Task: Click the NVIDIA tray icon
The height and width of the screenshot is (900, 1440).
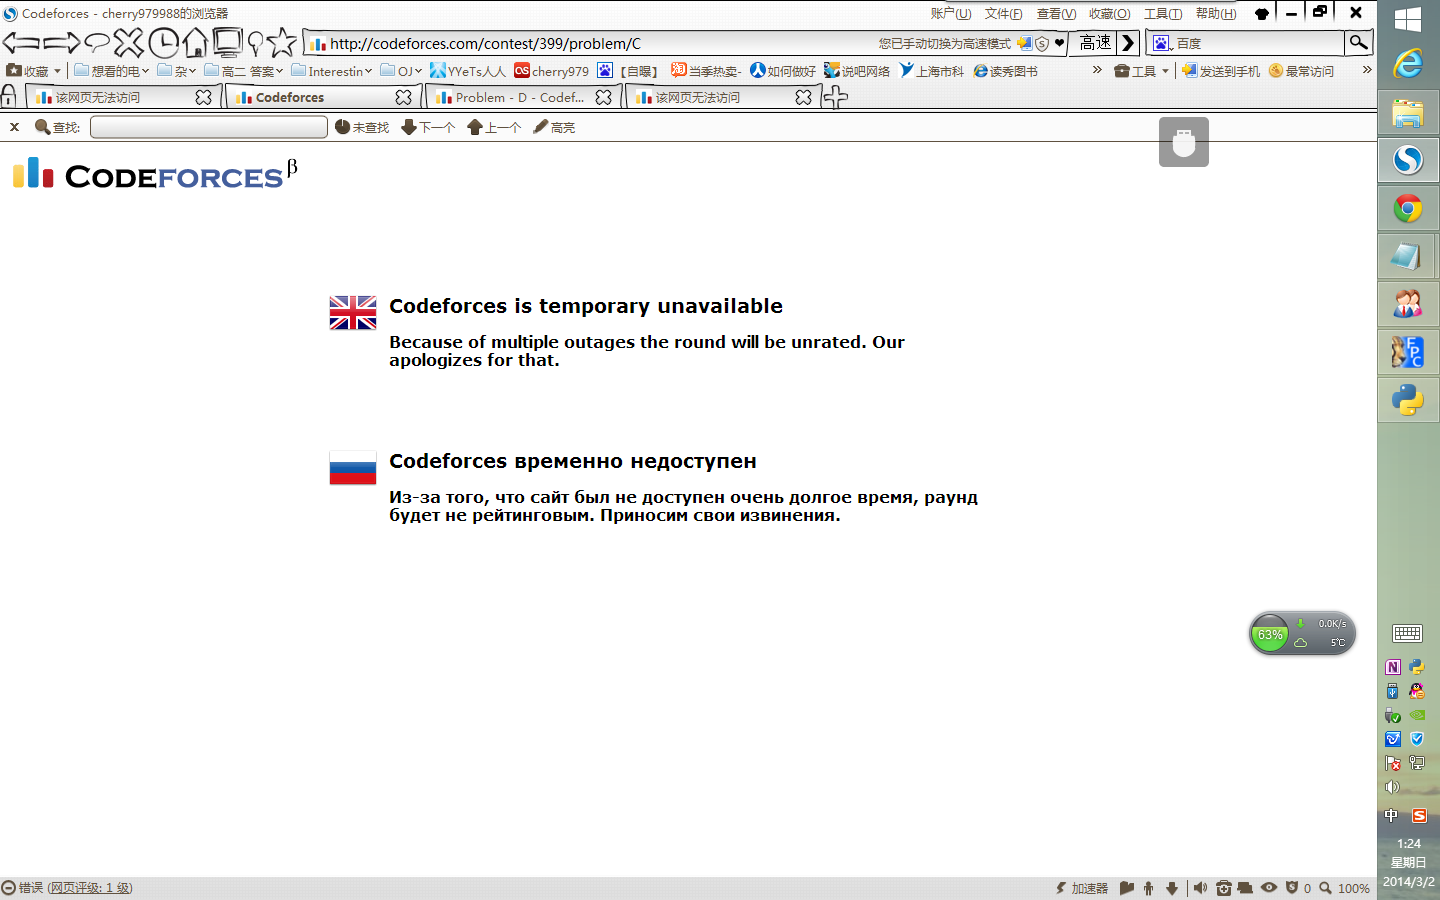Action: 1417,715
